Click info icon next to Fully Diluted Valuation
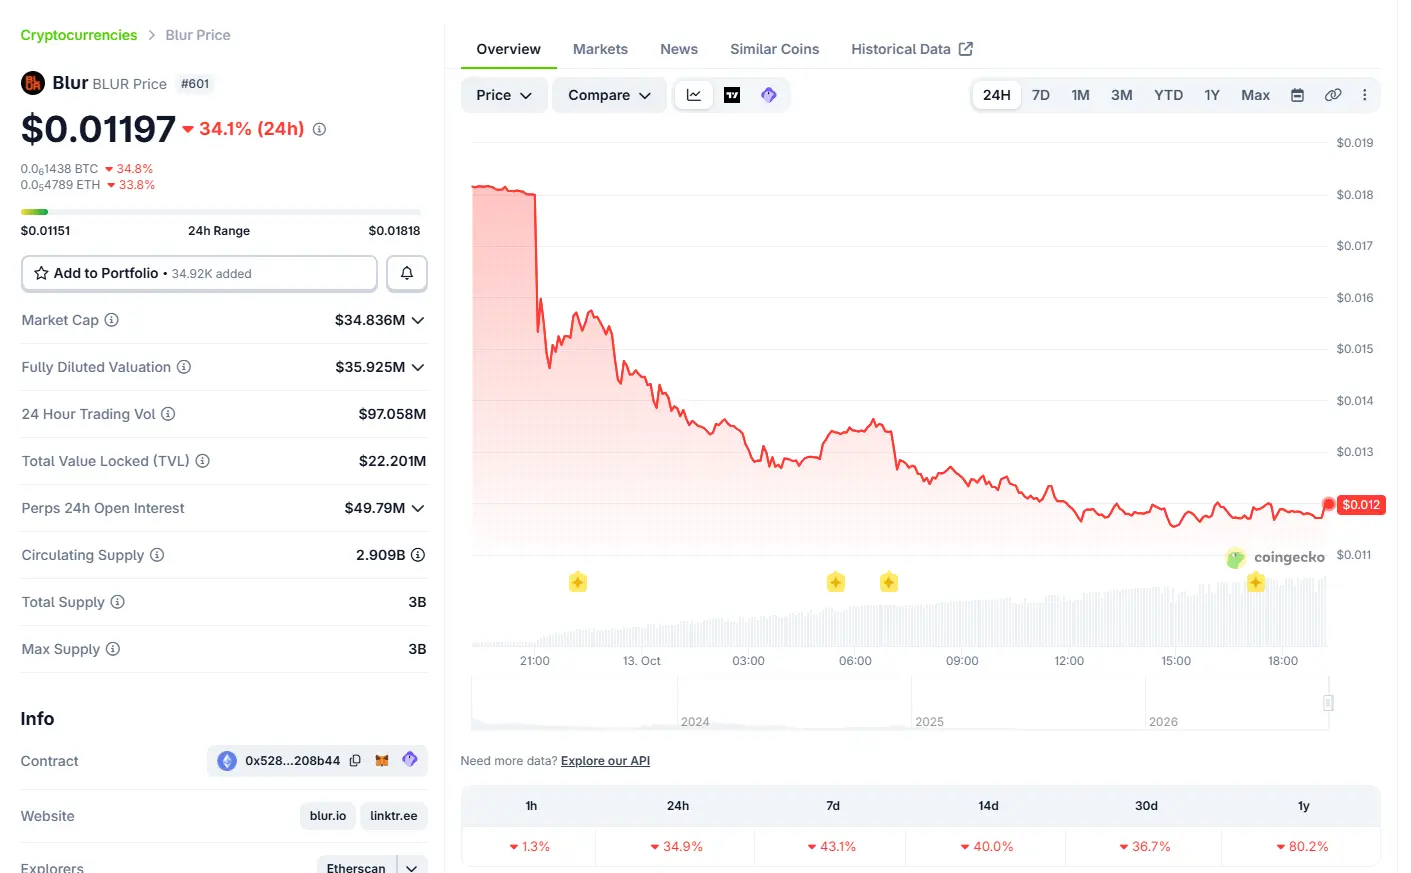1411x873 pixels. click(184, 367)
